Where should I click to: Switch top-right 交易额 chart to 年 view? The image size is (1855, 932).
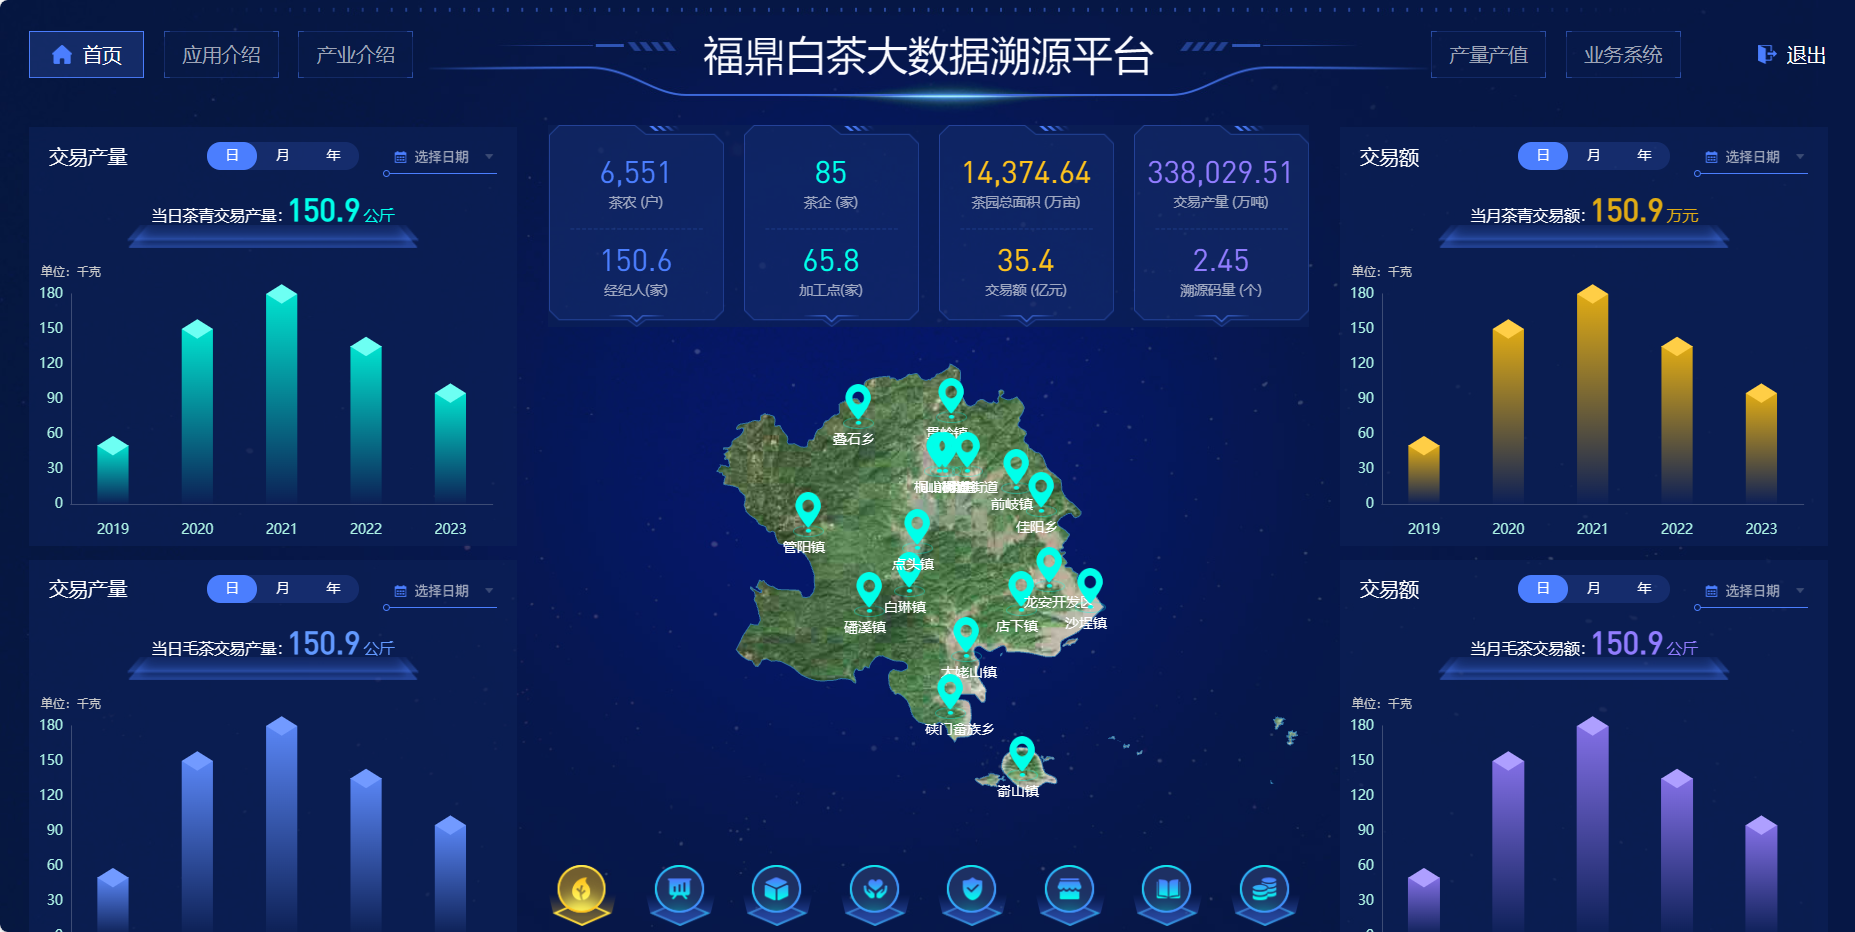pyautogui.click(x=1643, y=155)
